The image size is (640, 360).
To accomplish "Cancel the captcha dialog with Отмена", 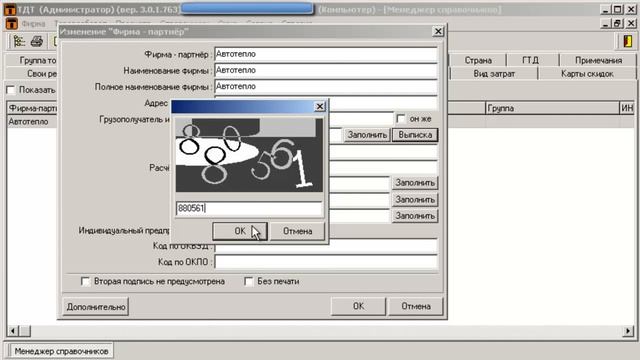I will click(298, 231).
